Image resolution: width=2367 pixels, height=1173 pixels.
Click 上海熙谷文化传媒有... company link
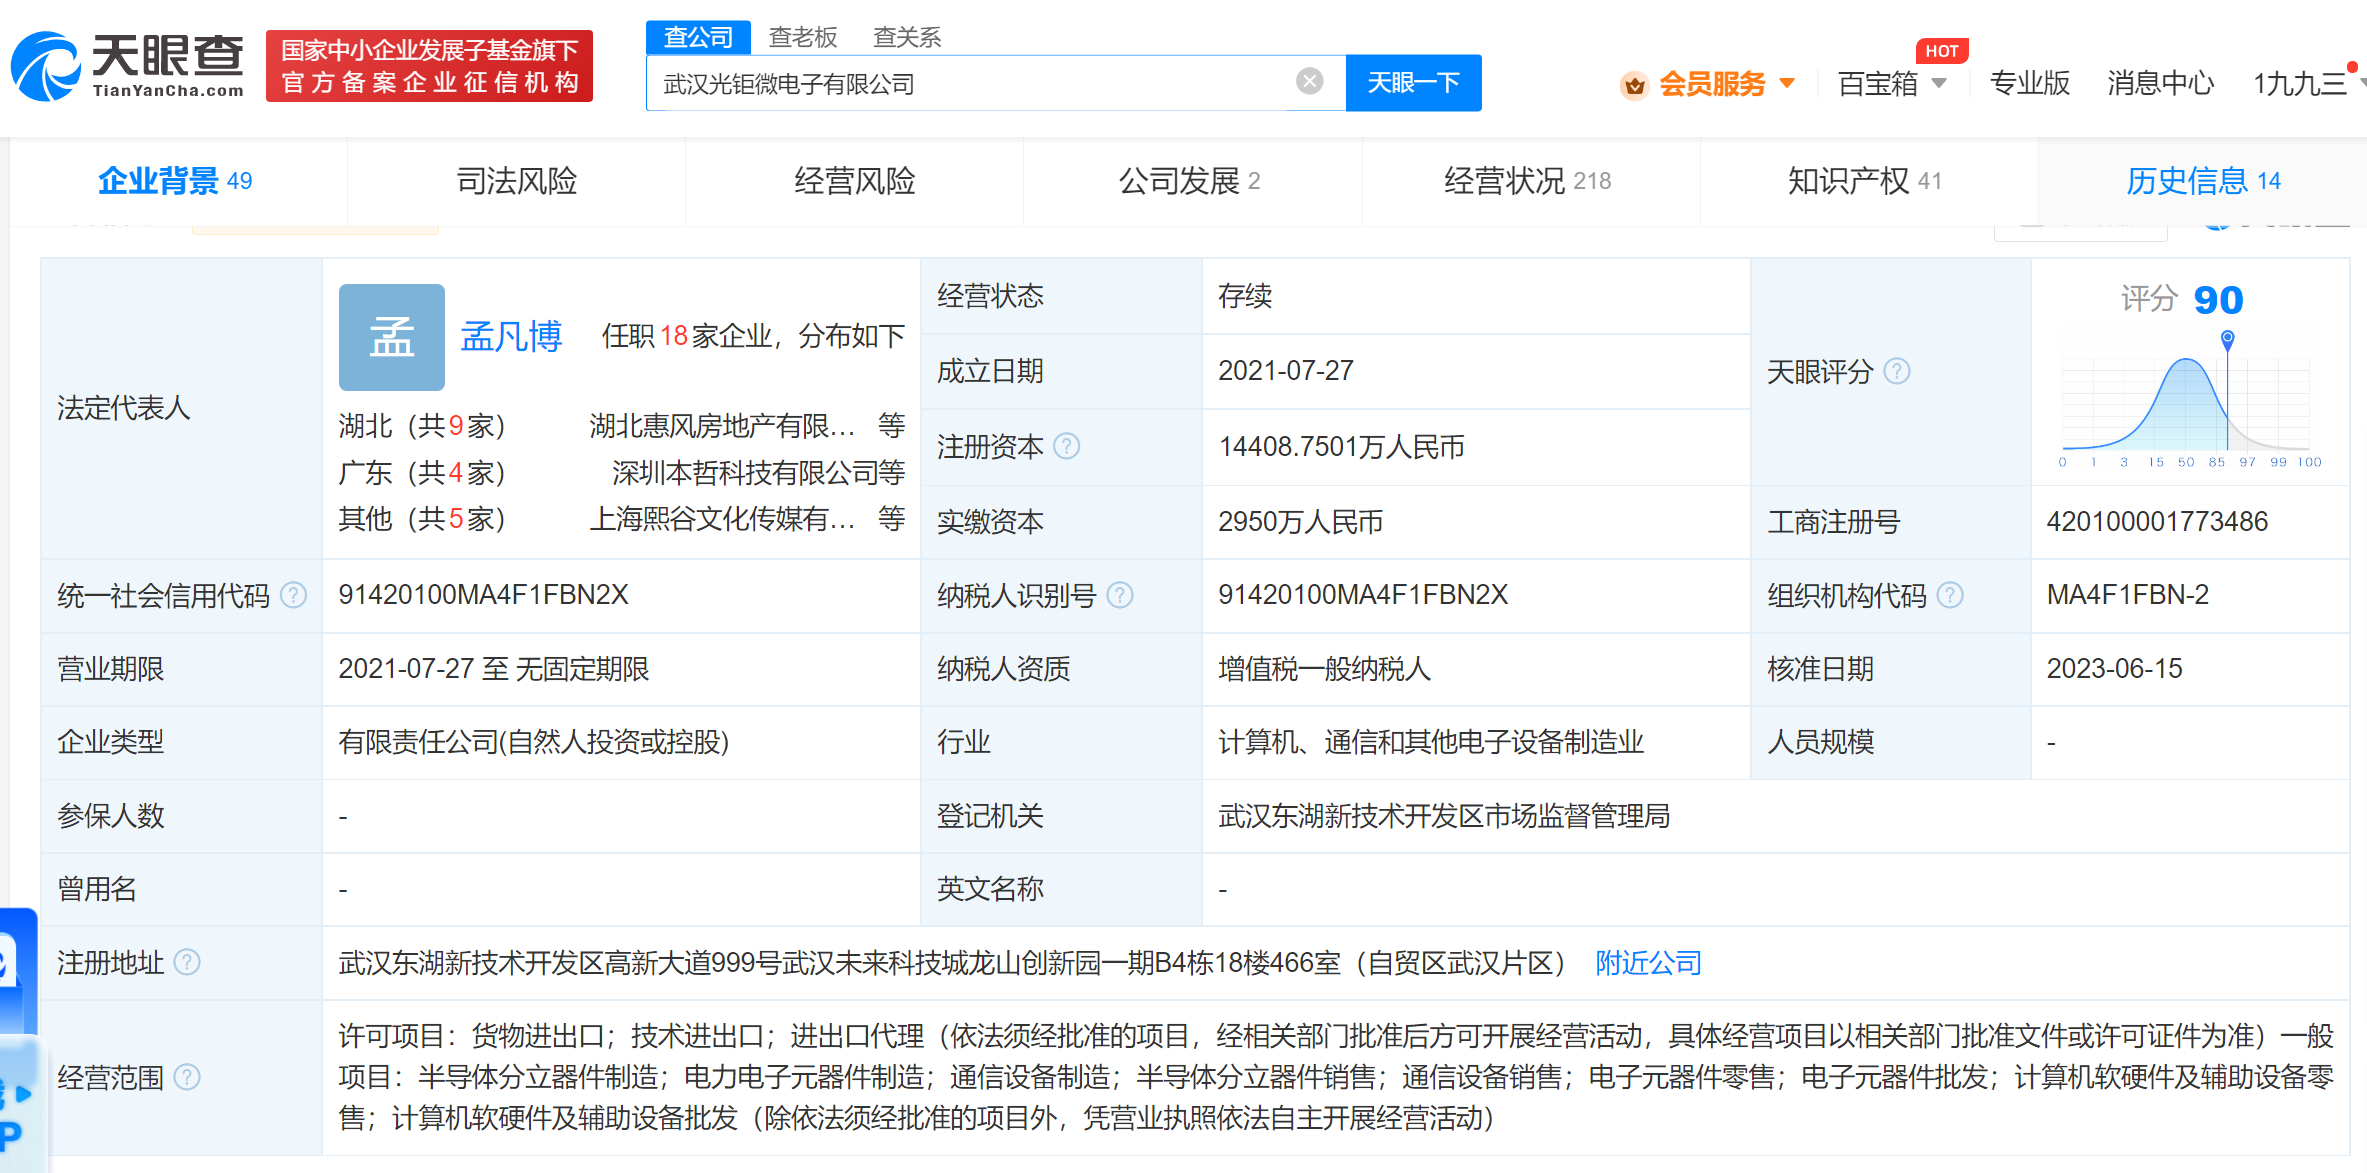pos(722,518)
